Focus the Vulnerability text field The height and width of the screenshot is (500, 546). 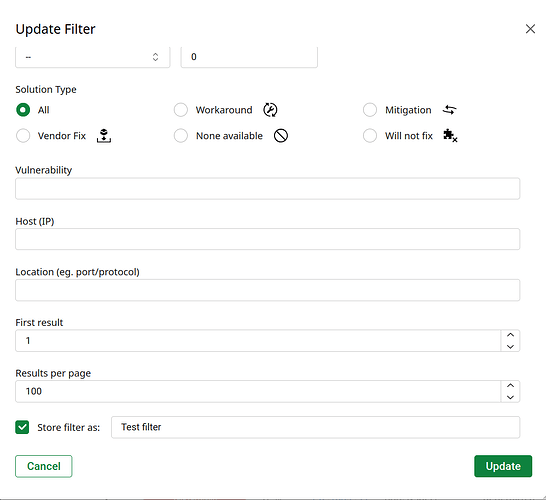267,189
